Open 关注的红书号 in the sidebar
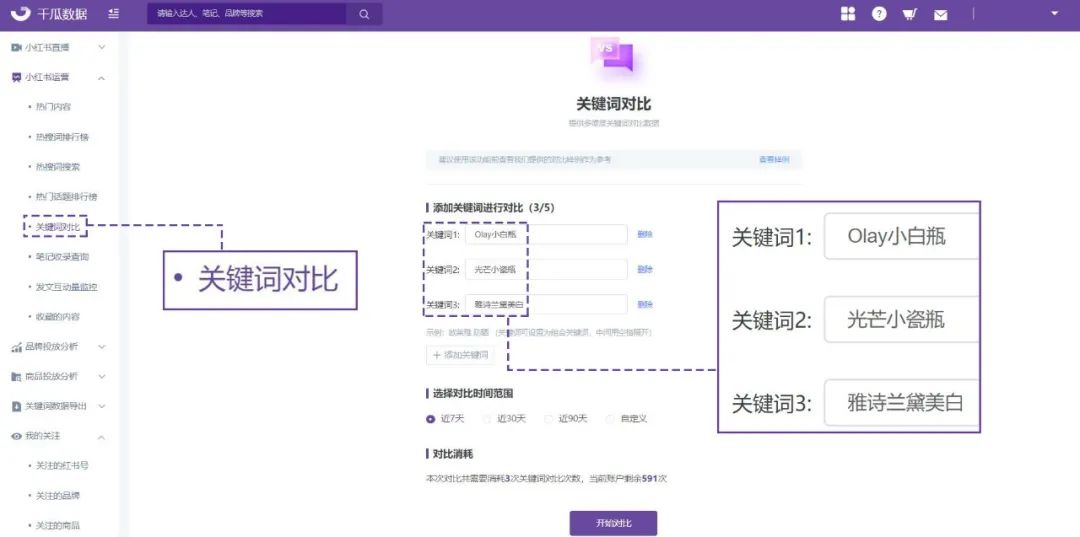Screen dimensions: 1080x537 click(62, 466)
